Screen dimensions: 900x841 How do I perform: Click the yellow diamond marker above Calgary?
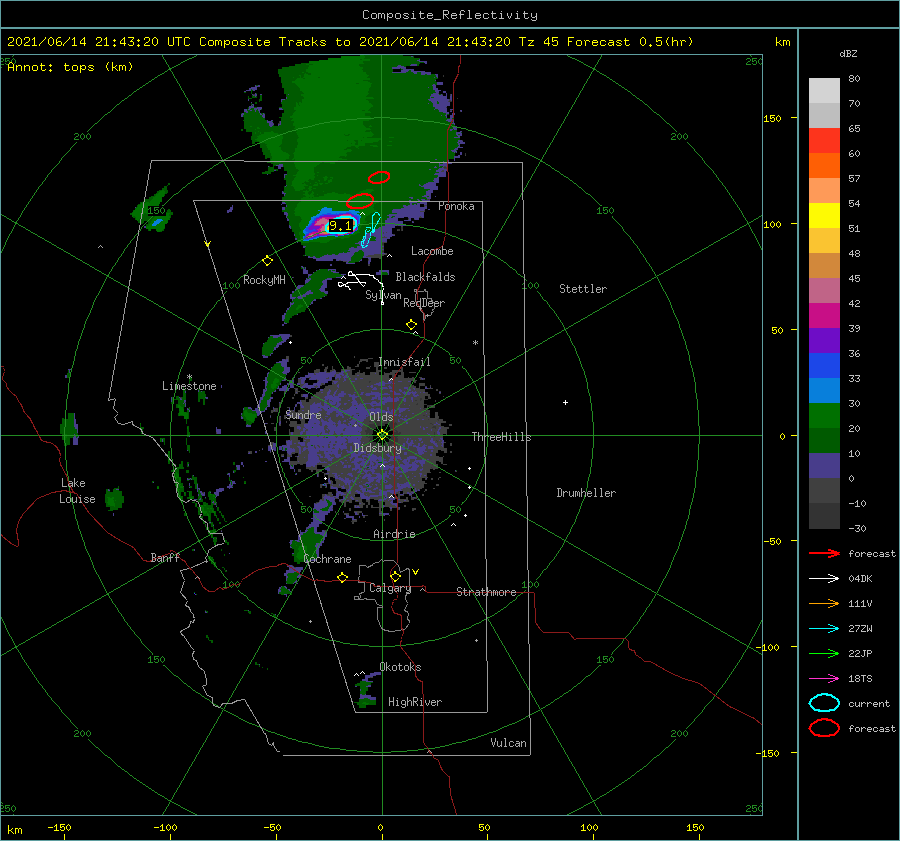395,576
